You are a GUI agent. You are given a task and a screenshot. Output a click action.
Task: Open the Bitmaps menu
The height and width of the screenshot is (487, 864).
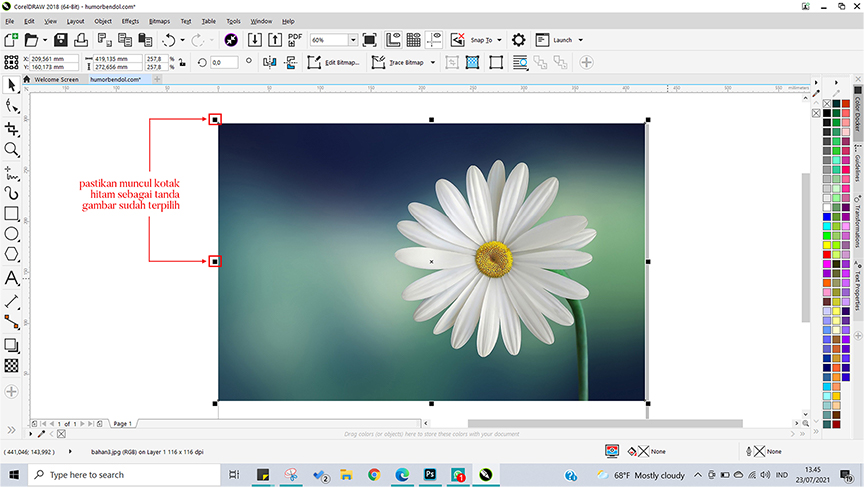click(159, 21)
